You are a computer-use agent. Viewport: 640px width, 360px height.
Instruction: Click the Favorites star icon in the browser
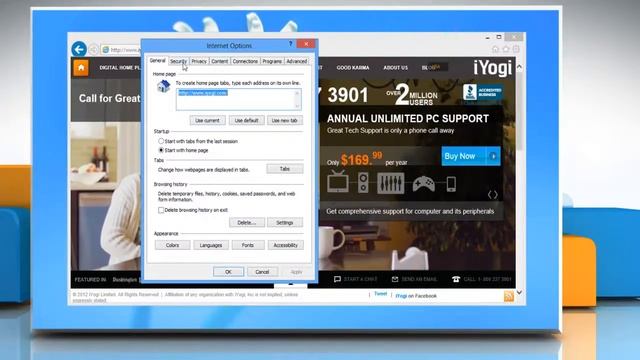coord(506,49)
